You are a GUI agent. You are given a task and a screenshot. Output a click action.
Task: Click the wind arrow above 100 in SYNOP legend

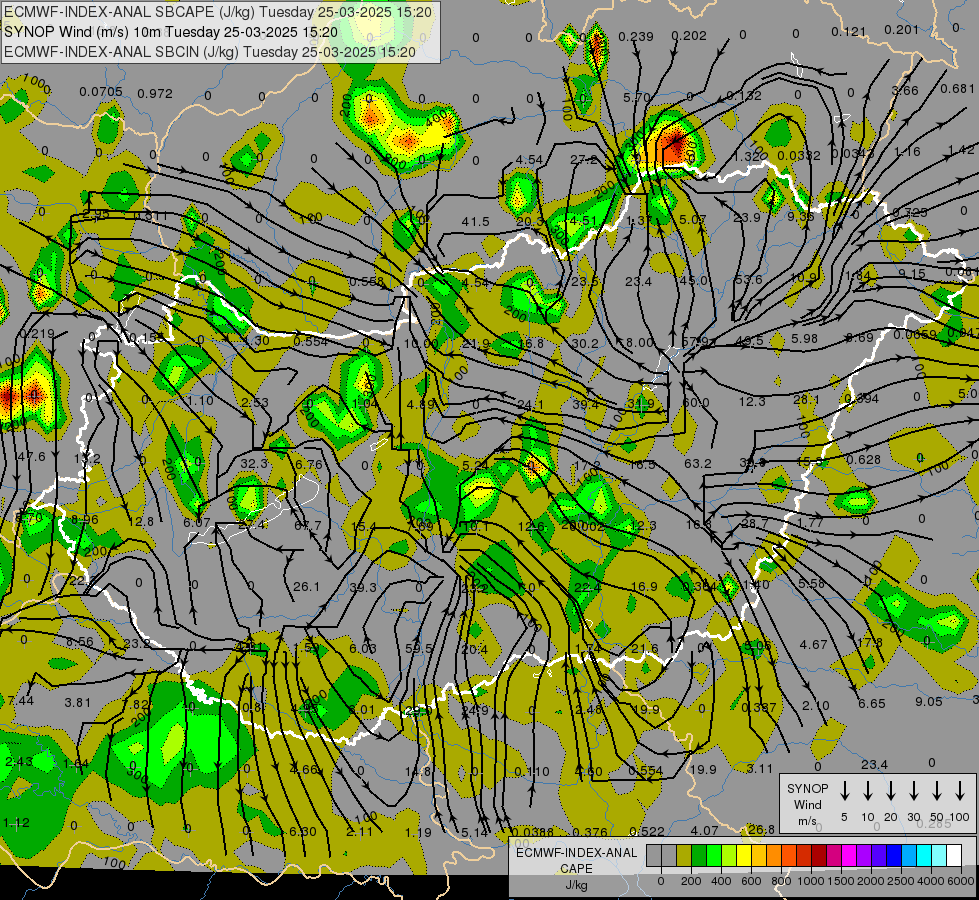[960, 791]
